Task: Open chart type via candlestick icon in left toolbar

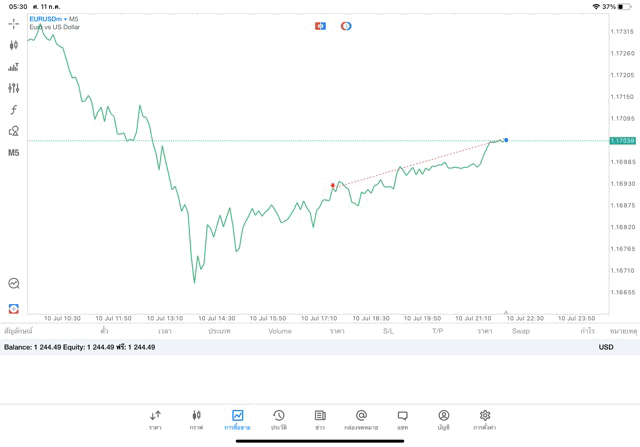Action: point(13,45)
